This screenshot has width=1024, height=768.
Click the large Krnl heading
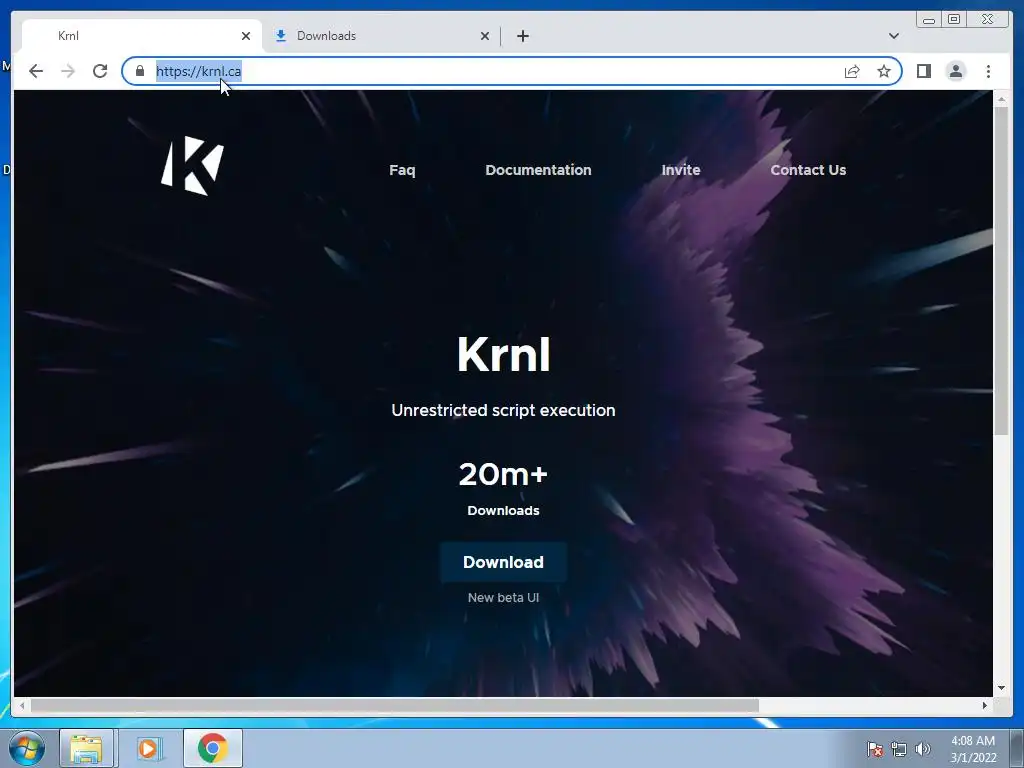503,355
